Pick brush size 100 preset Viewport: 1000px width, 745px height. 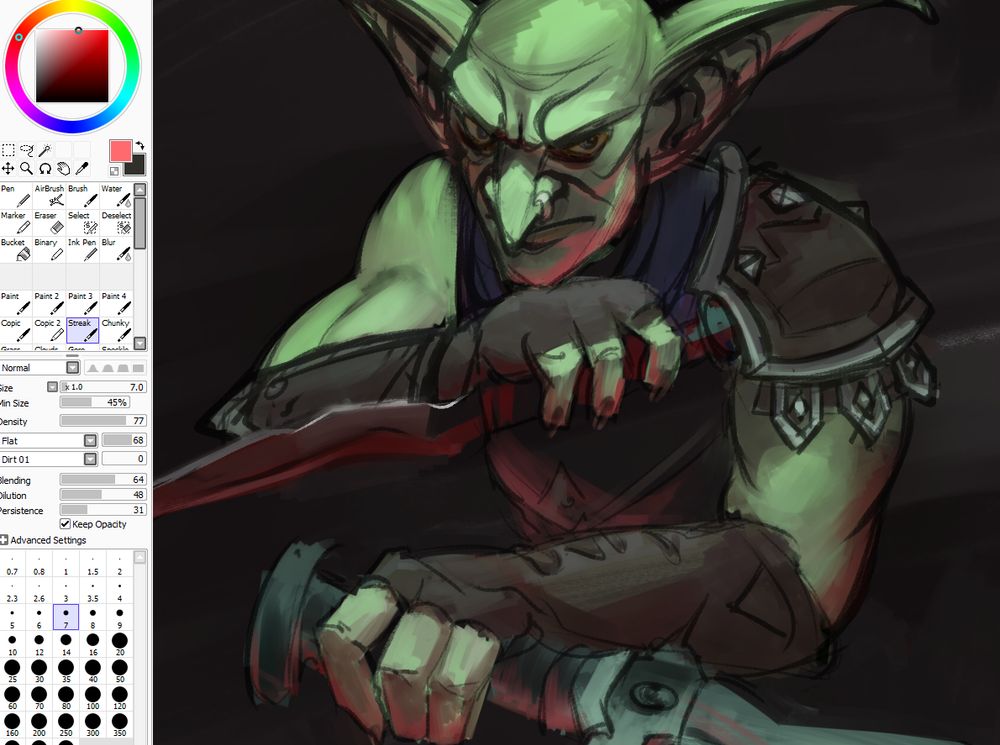coord(92,698)
